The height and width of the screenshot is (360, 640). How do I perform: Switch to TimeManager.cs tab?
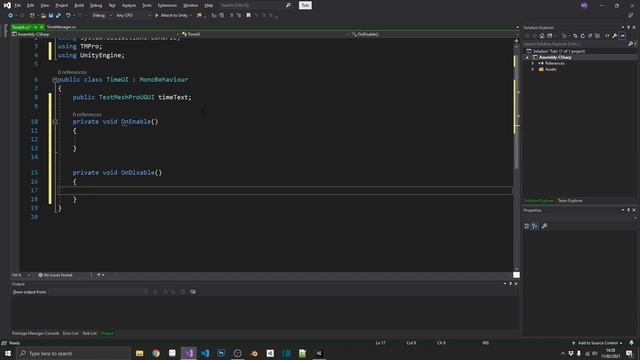click(x=61, y=27)
